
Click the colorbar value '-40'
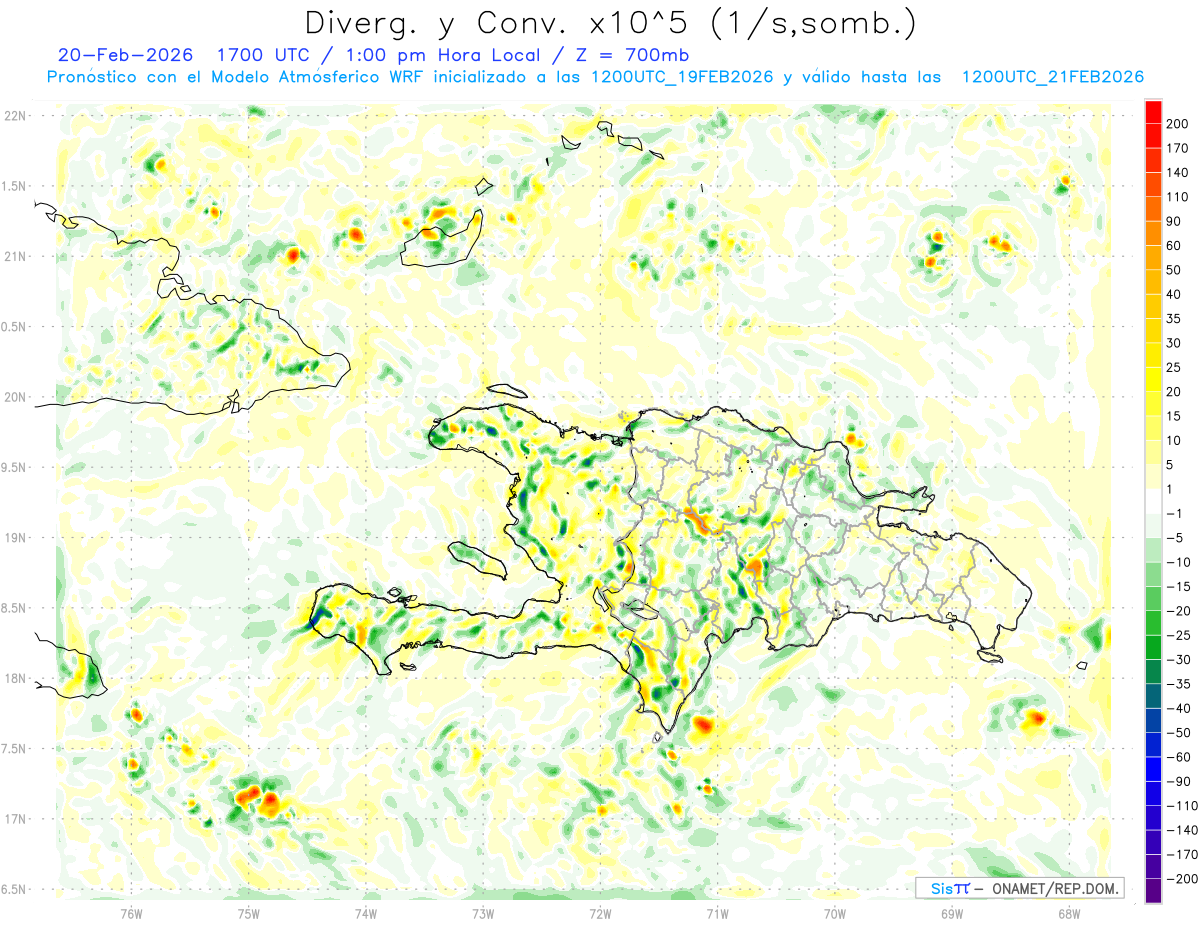(1180, 708)
